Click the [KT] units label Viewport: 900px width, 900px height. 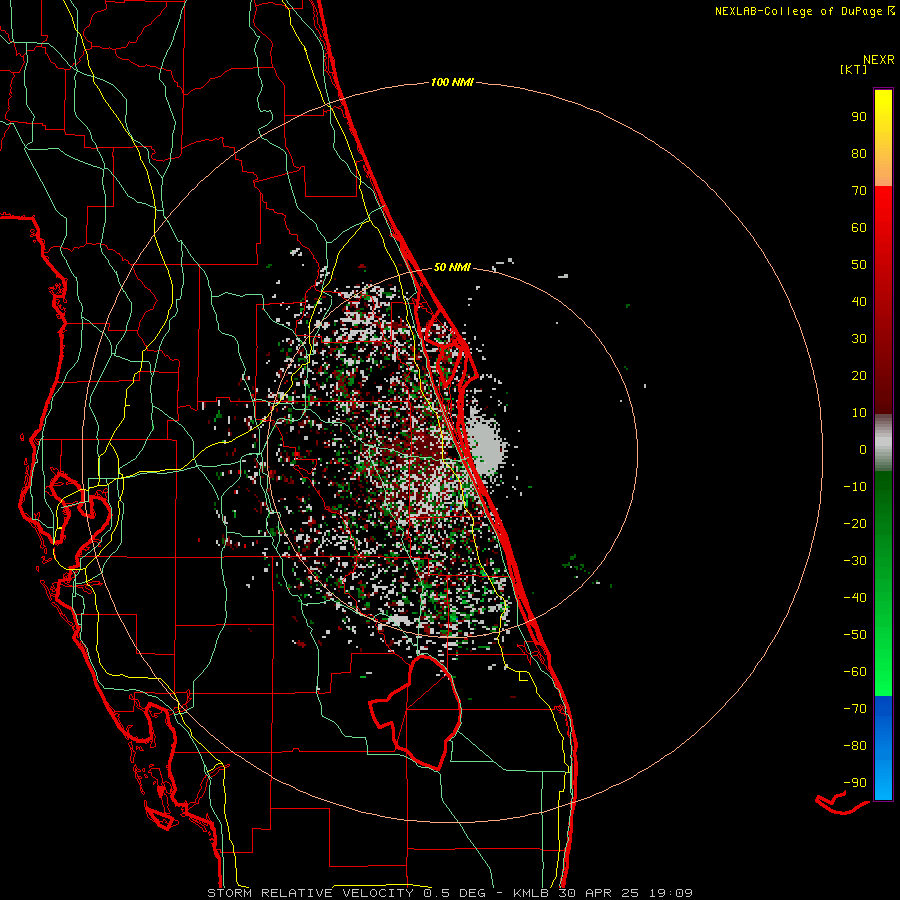coord(854,69)
